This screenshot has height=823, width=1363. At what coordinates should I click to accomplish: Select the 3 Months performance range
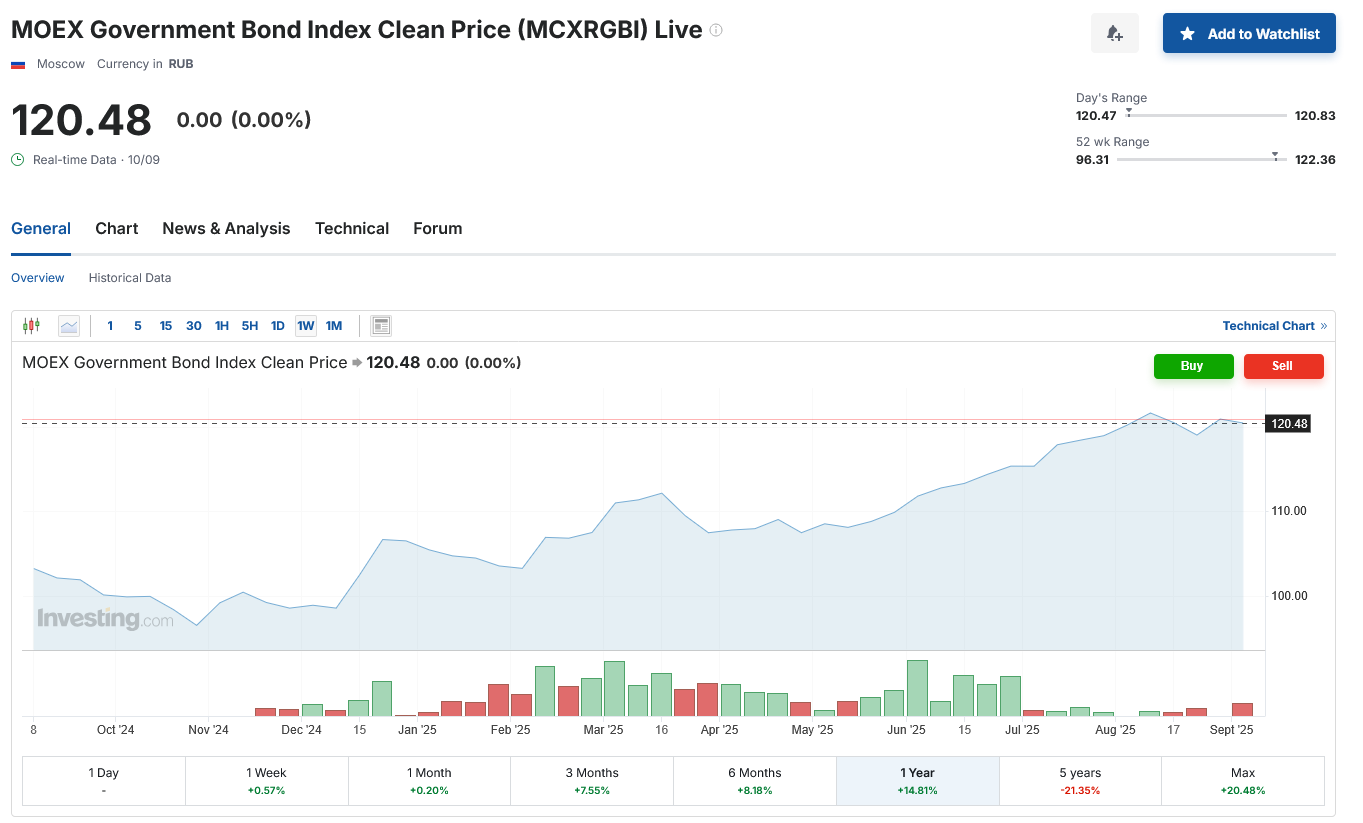(592, 781)
